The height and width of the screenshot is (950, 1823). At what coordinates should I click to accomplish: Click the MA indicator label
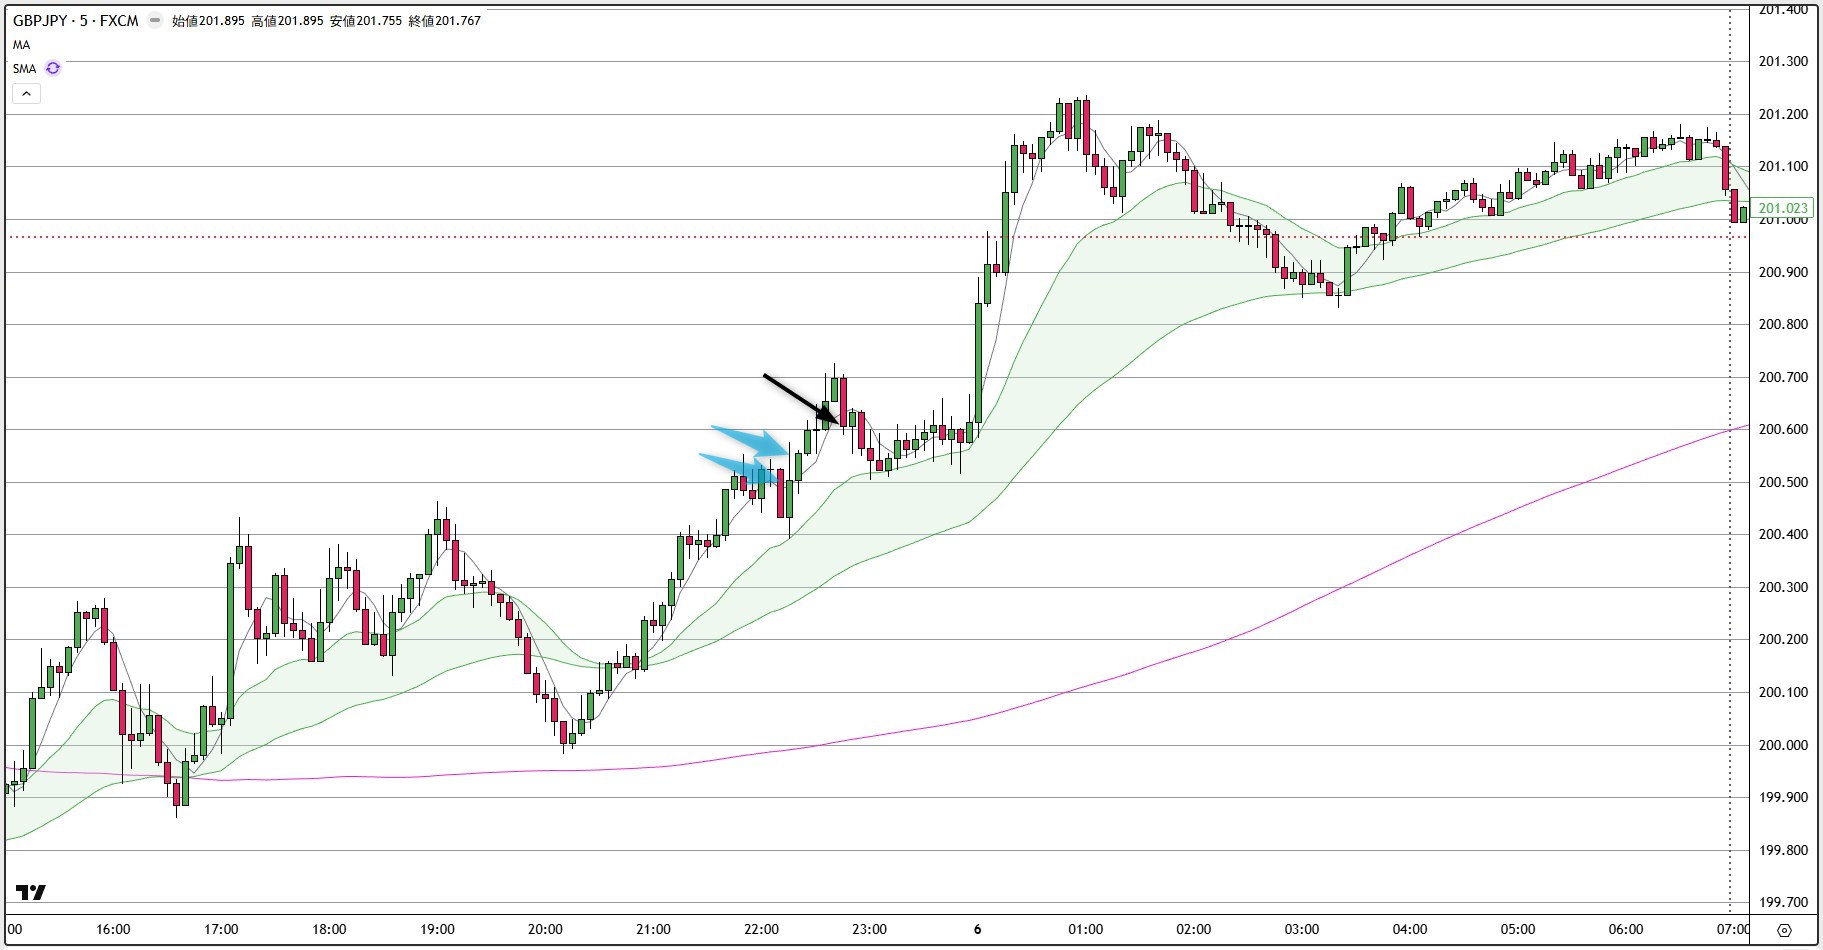pyautogui.click(x=21, y=45)
